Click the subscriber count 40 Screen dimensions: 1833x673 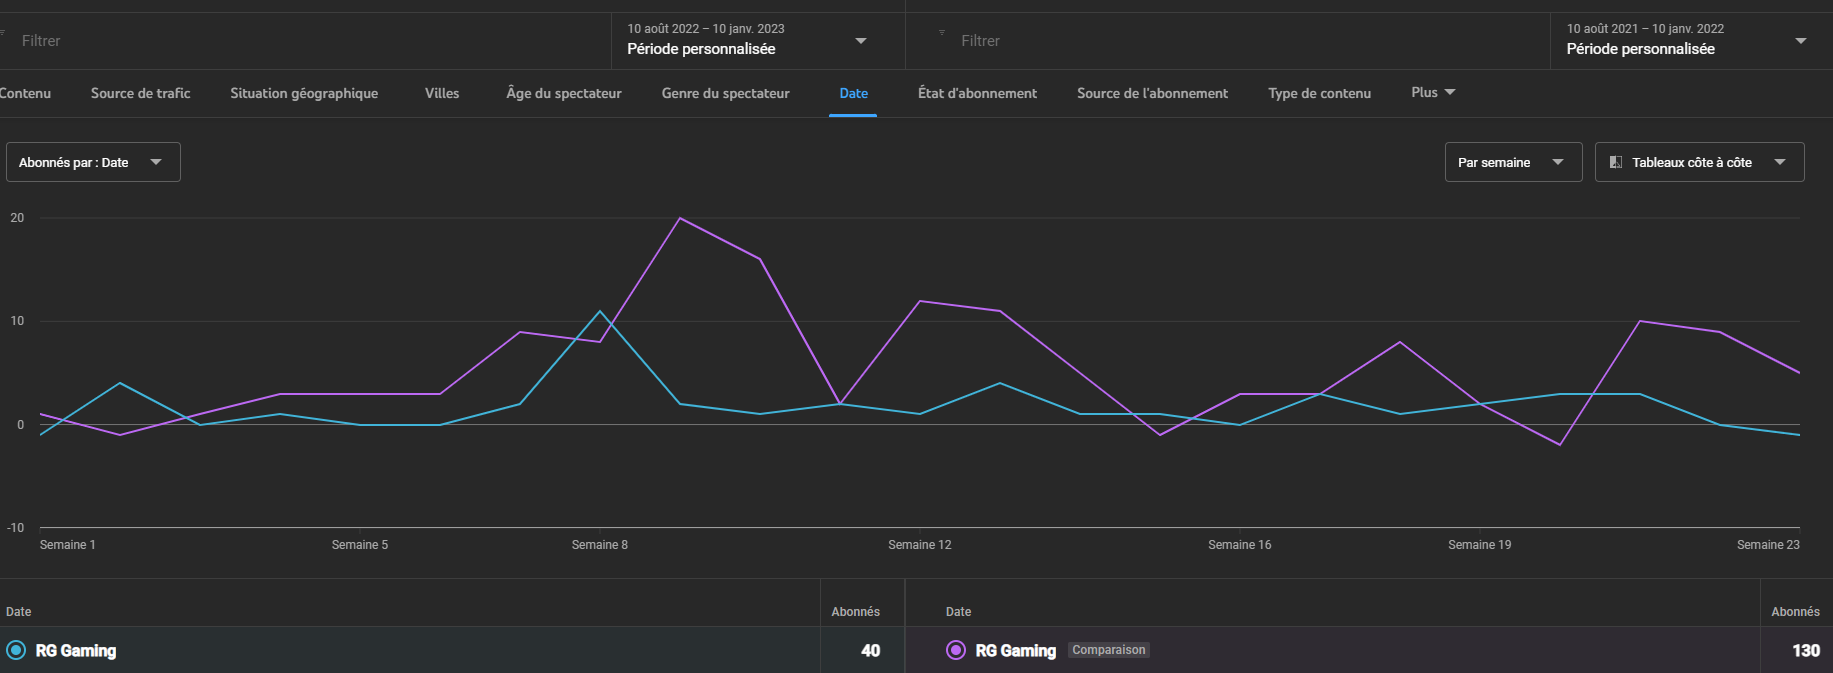pos(871,651)
